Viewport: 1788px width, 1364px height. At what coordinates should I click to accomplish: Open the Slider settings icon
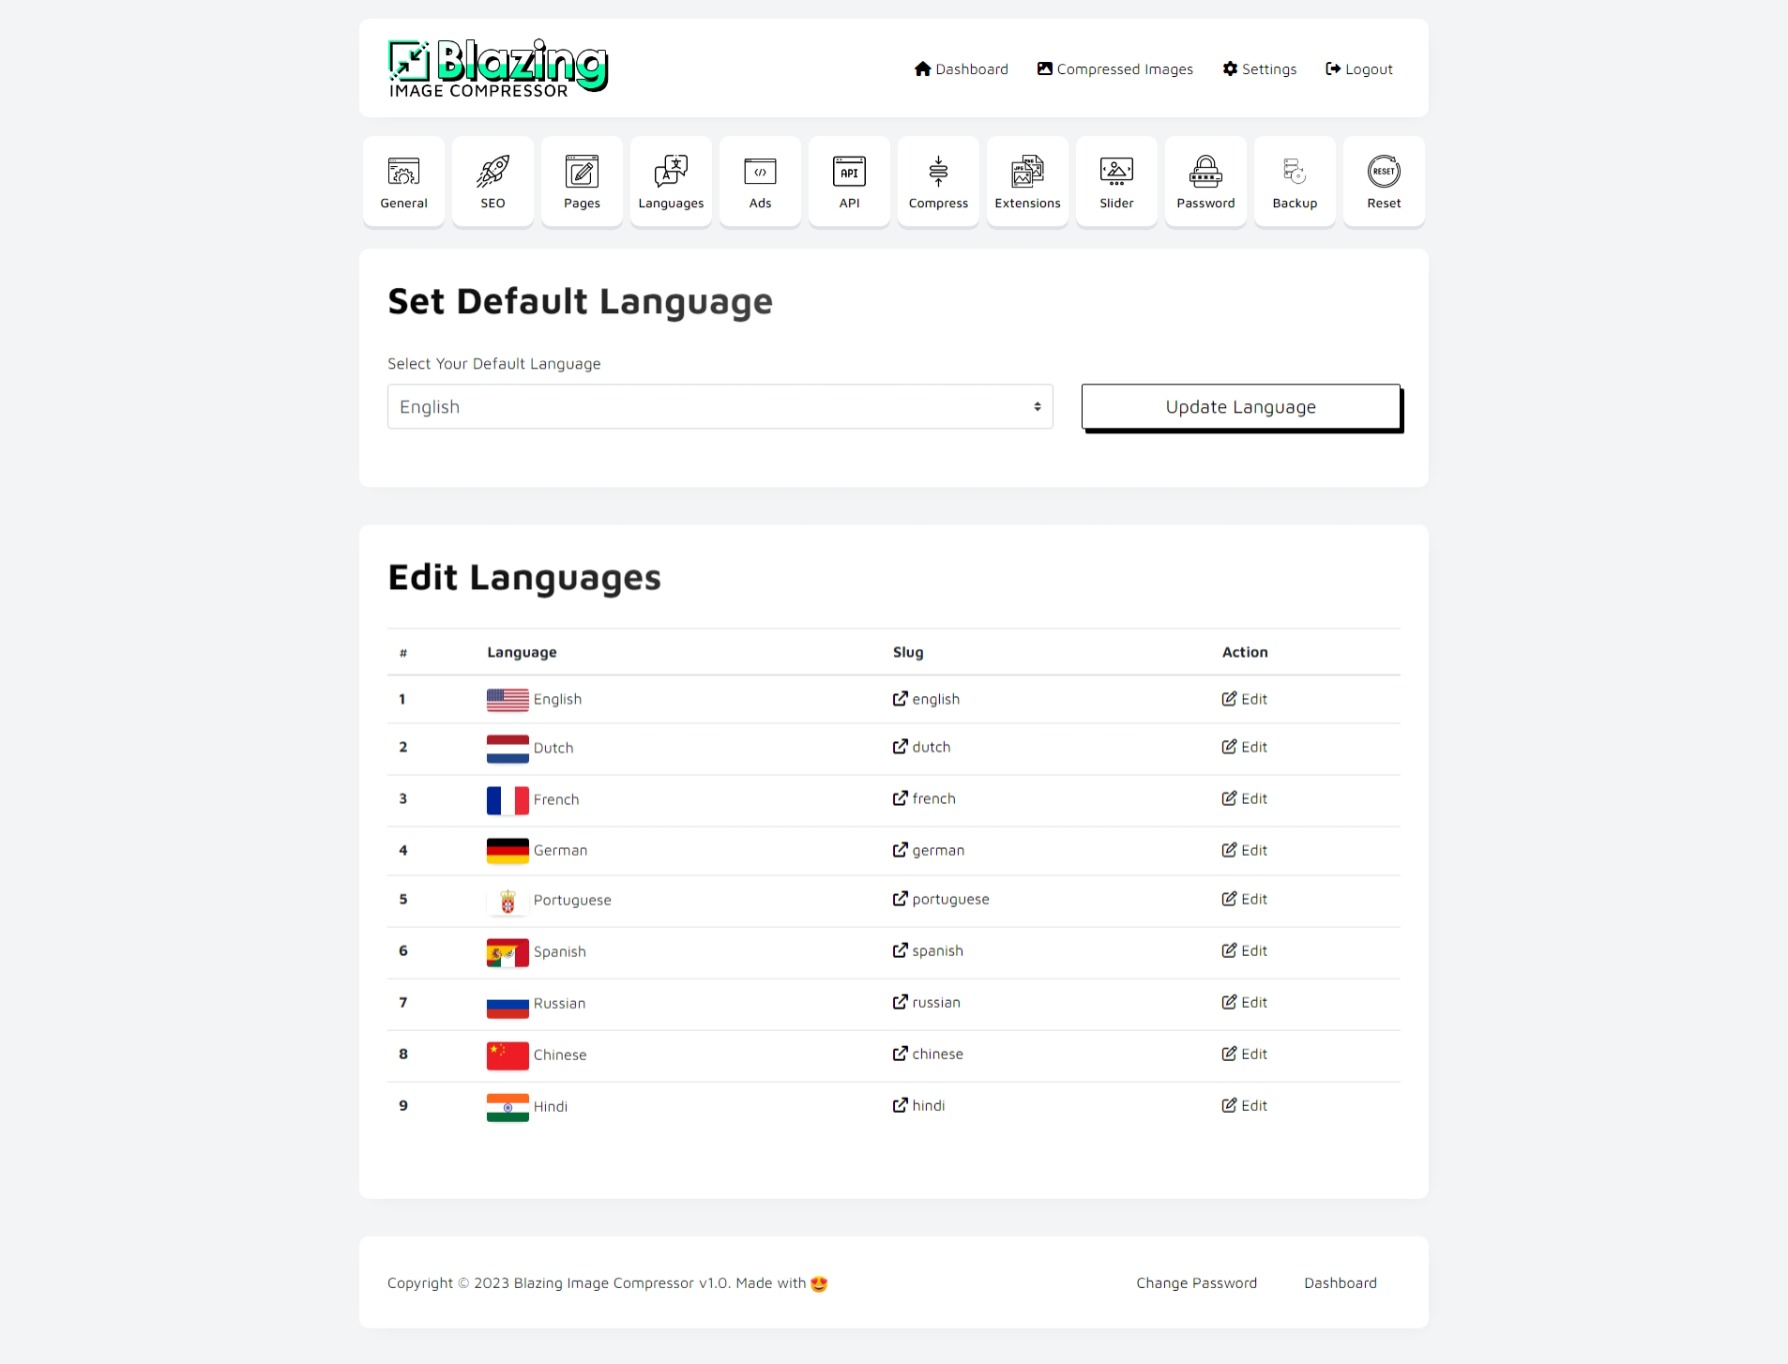pyautogui.click(x=1116, y=182)
